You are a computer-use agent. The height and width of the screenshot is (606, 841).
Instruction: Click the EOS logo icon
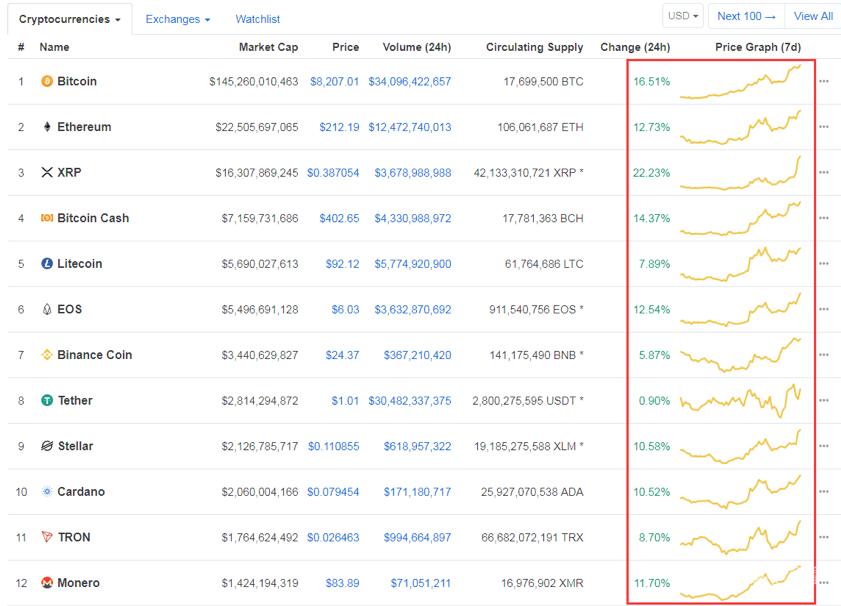pos(47,309)
